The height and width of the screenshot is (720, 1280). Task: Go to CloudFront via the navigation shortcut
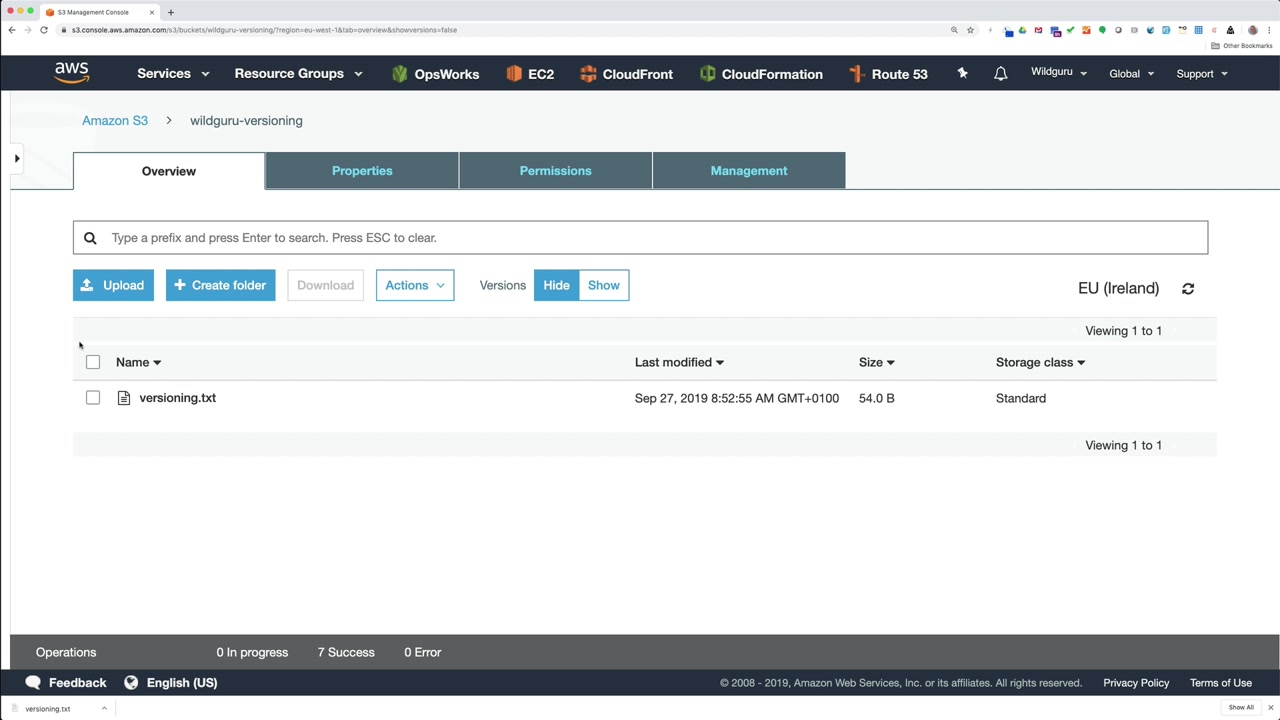626,74
